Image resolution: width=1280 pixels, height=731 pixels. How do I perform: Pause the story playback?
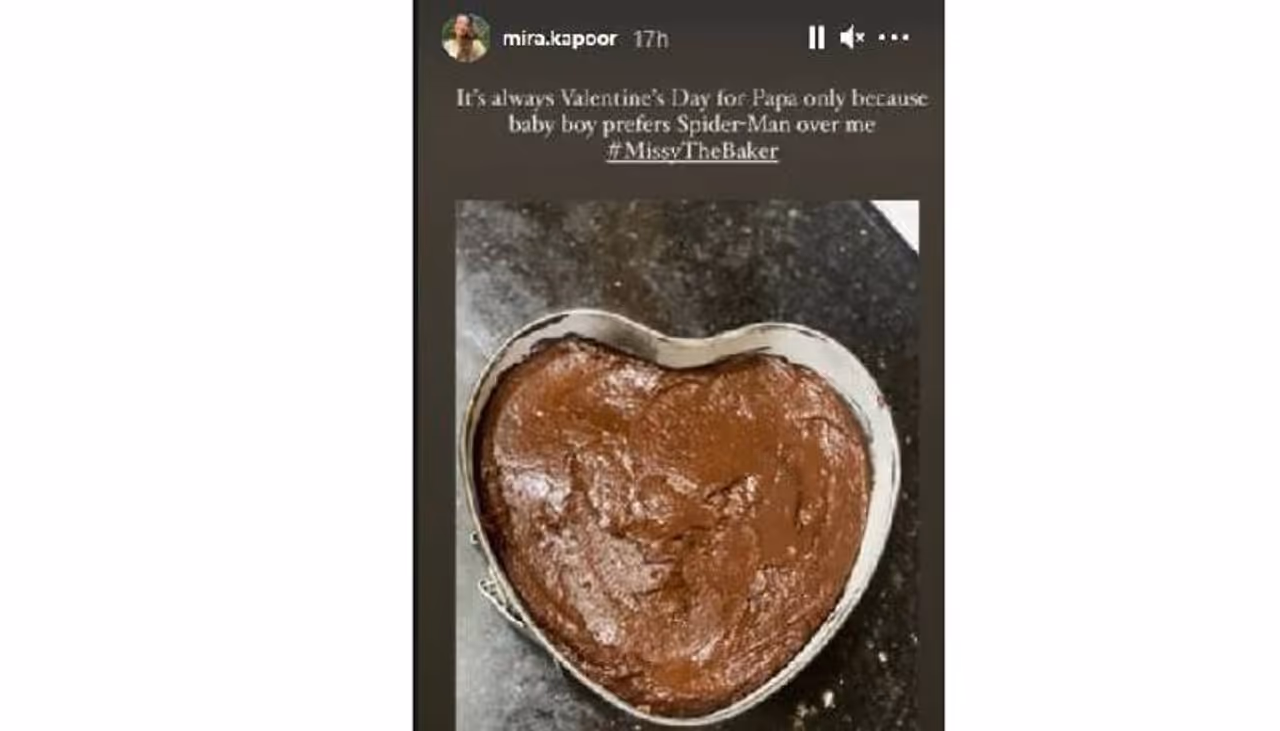point(816,38)
